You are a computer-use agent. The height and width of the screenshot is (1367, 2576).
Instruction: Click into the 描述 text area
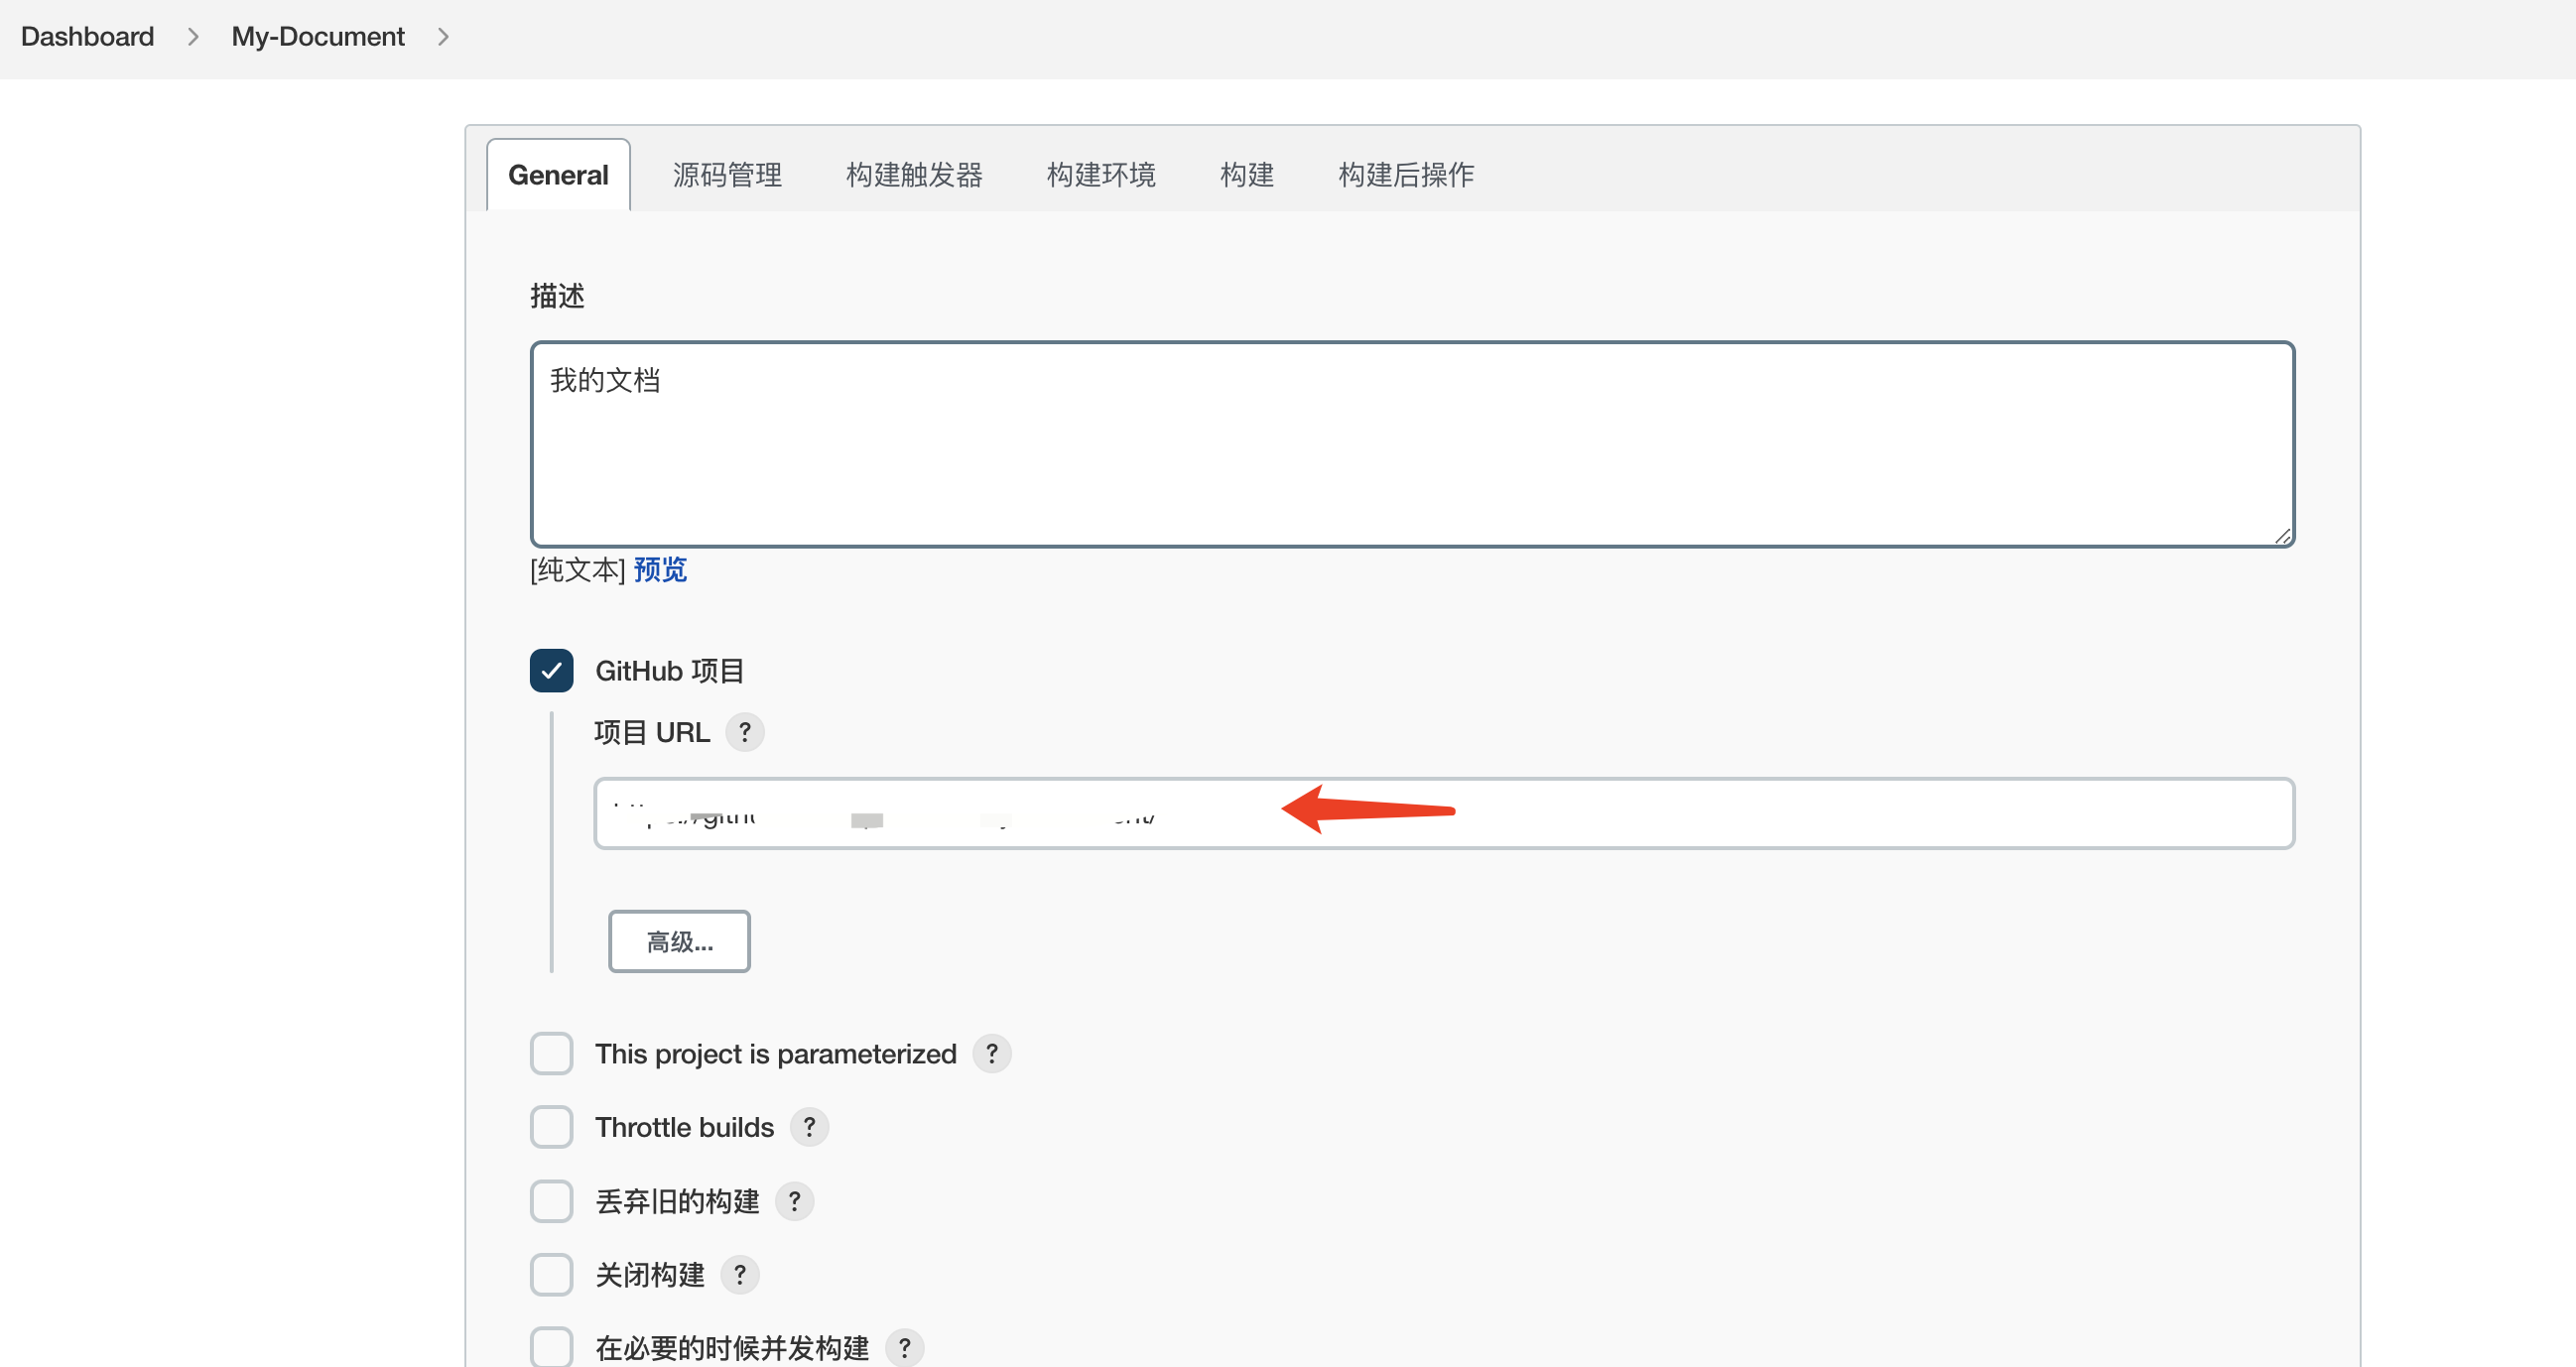(1412, 444)
